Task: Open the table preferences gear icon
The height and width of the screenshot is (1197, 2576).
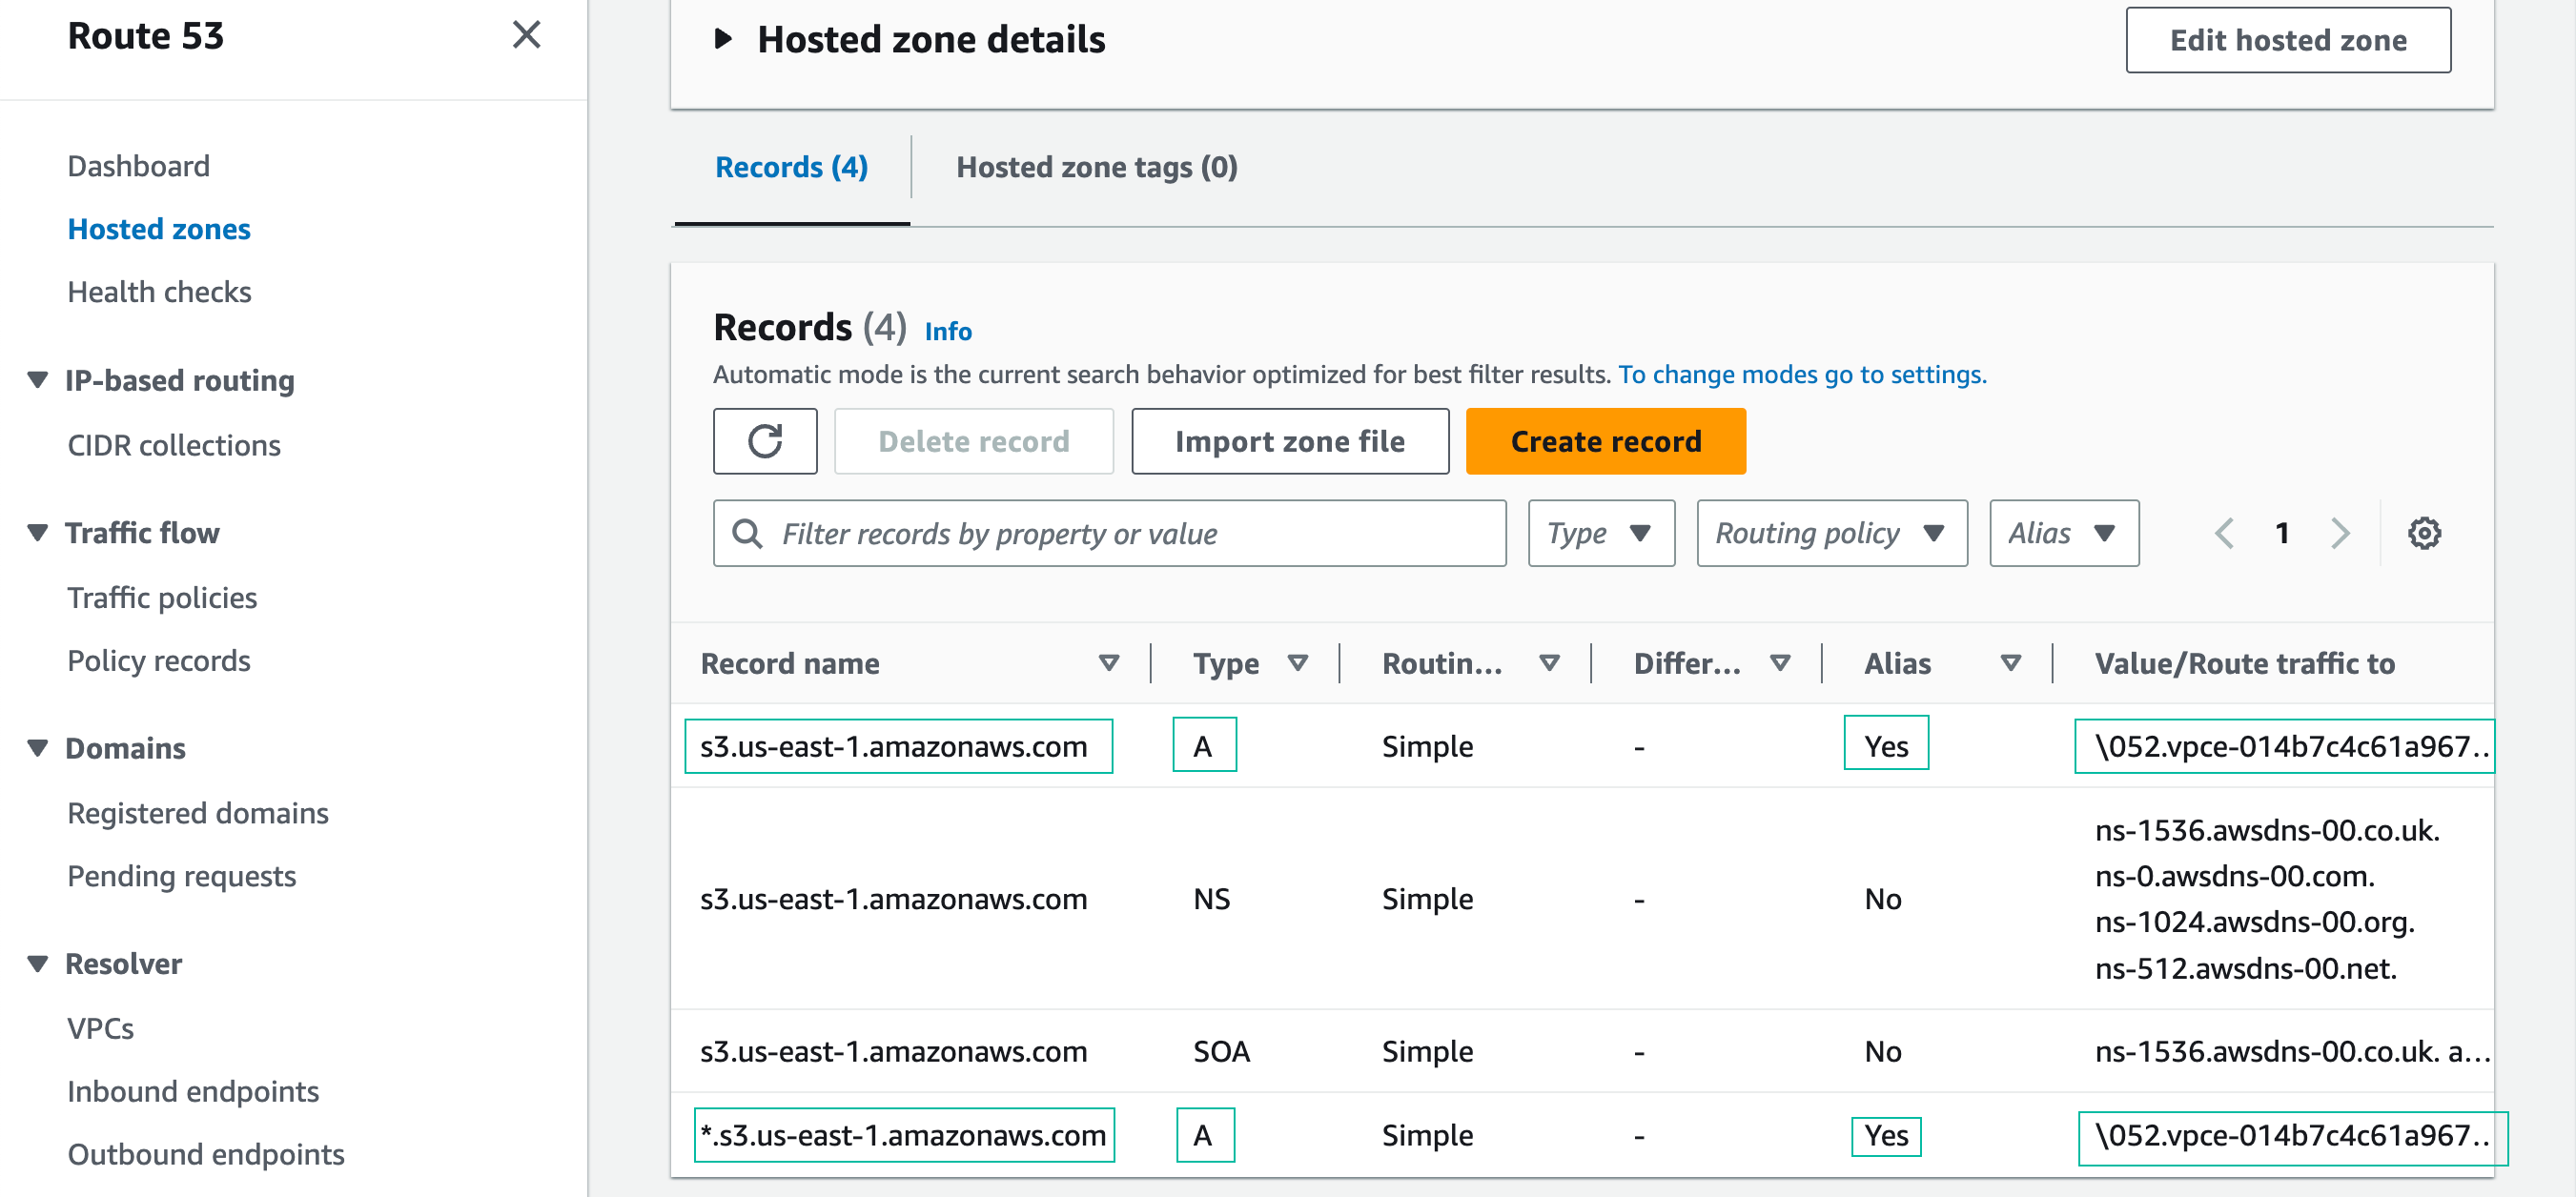Action: click(x=2423, y=533)
